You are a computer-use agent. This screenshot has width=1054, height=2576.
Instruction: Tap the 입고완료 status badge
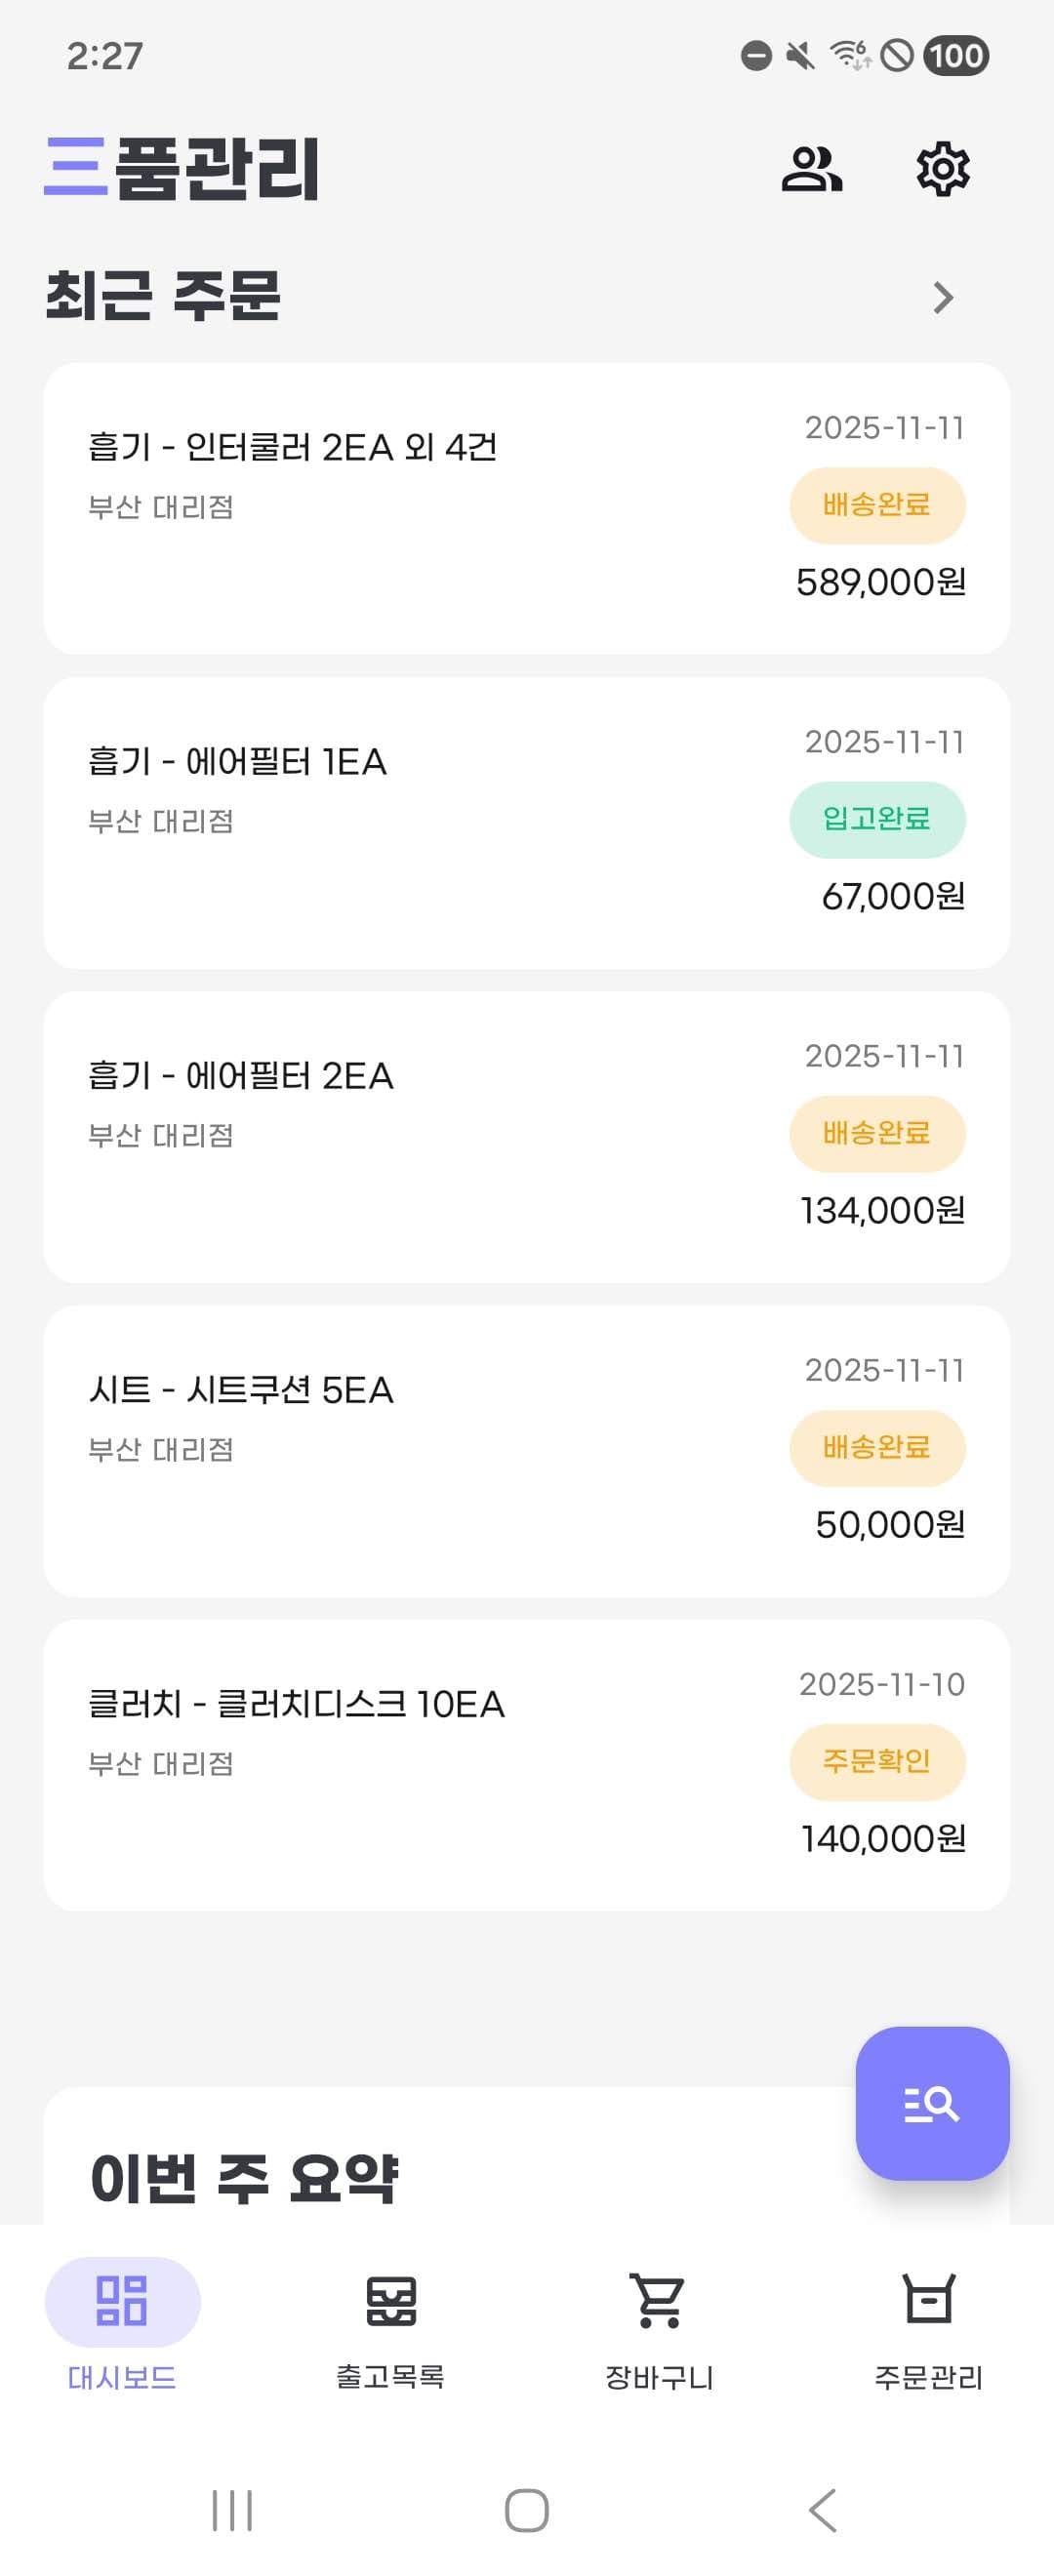tap(877, 819)
